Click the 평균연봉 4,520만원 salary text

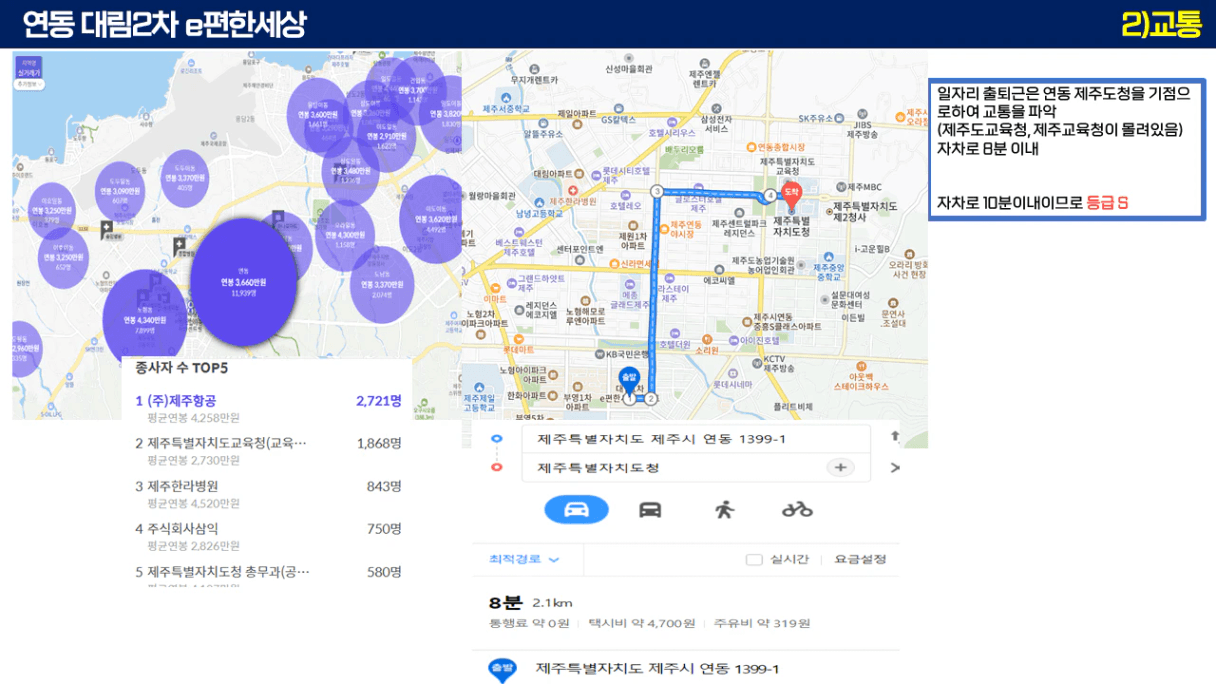[193, 503]
